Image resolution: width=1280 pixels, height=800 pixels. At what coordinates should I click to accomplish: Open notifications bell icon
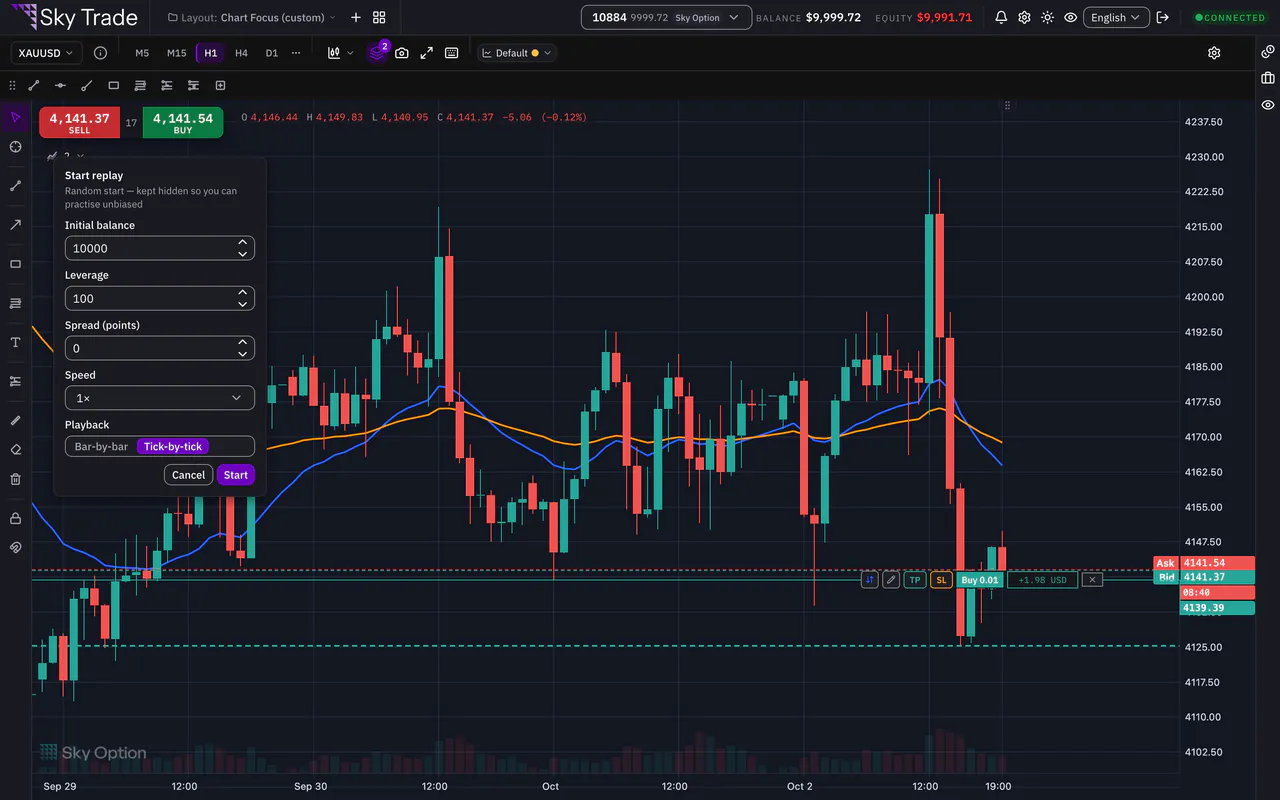tap(1001, 17)
